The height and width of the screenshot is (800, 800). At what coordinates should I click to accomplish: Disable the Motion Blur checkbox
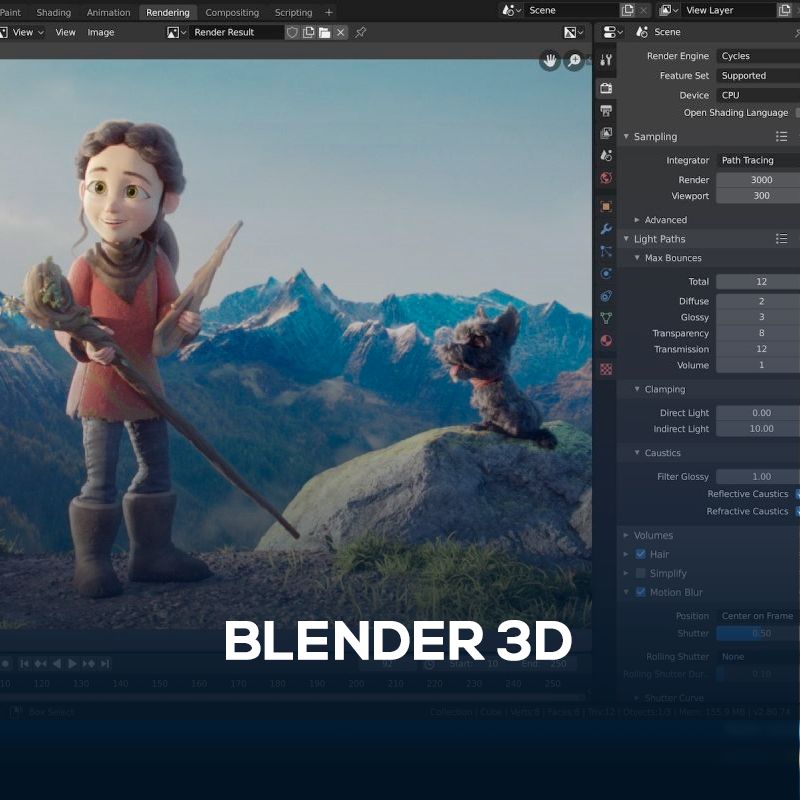coord(640,592)
